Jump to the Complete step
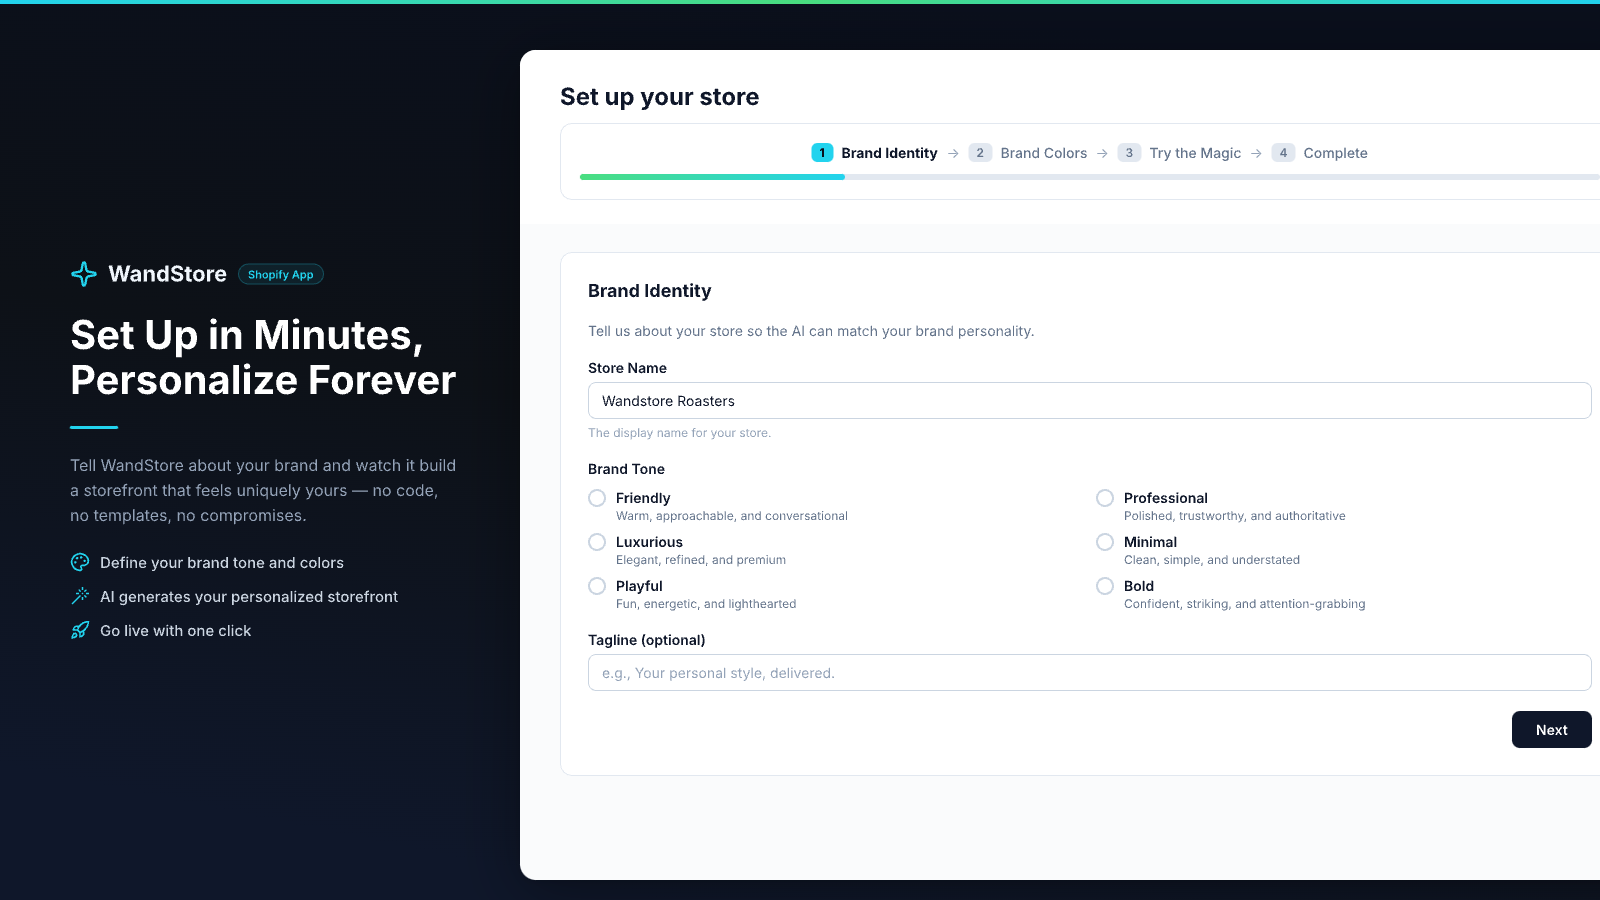 [1335, 153]
